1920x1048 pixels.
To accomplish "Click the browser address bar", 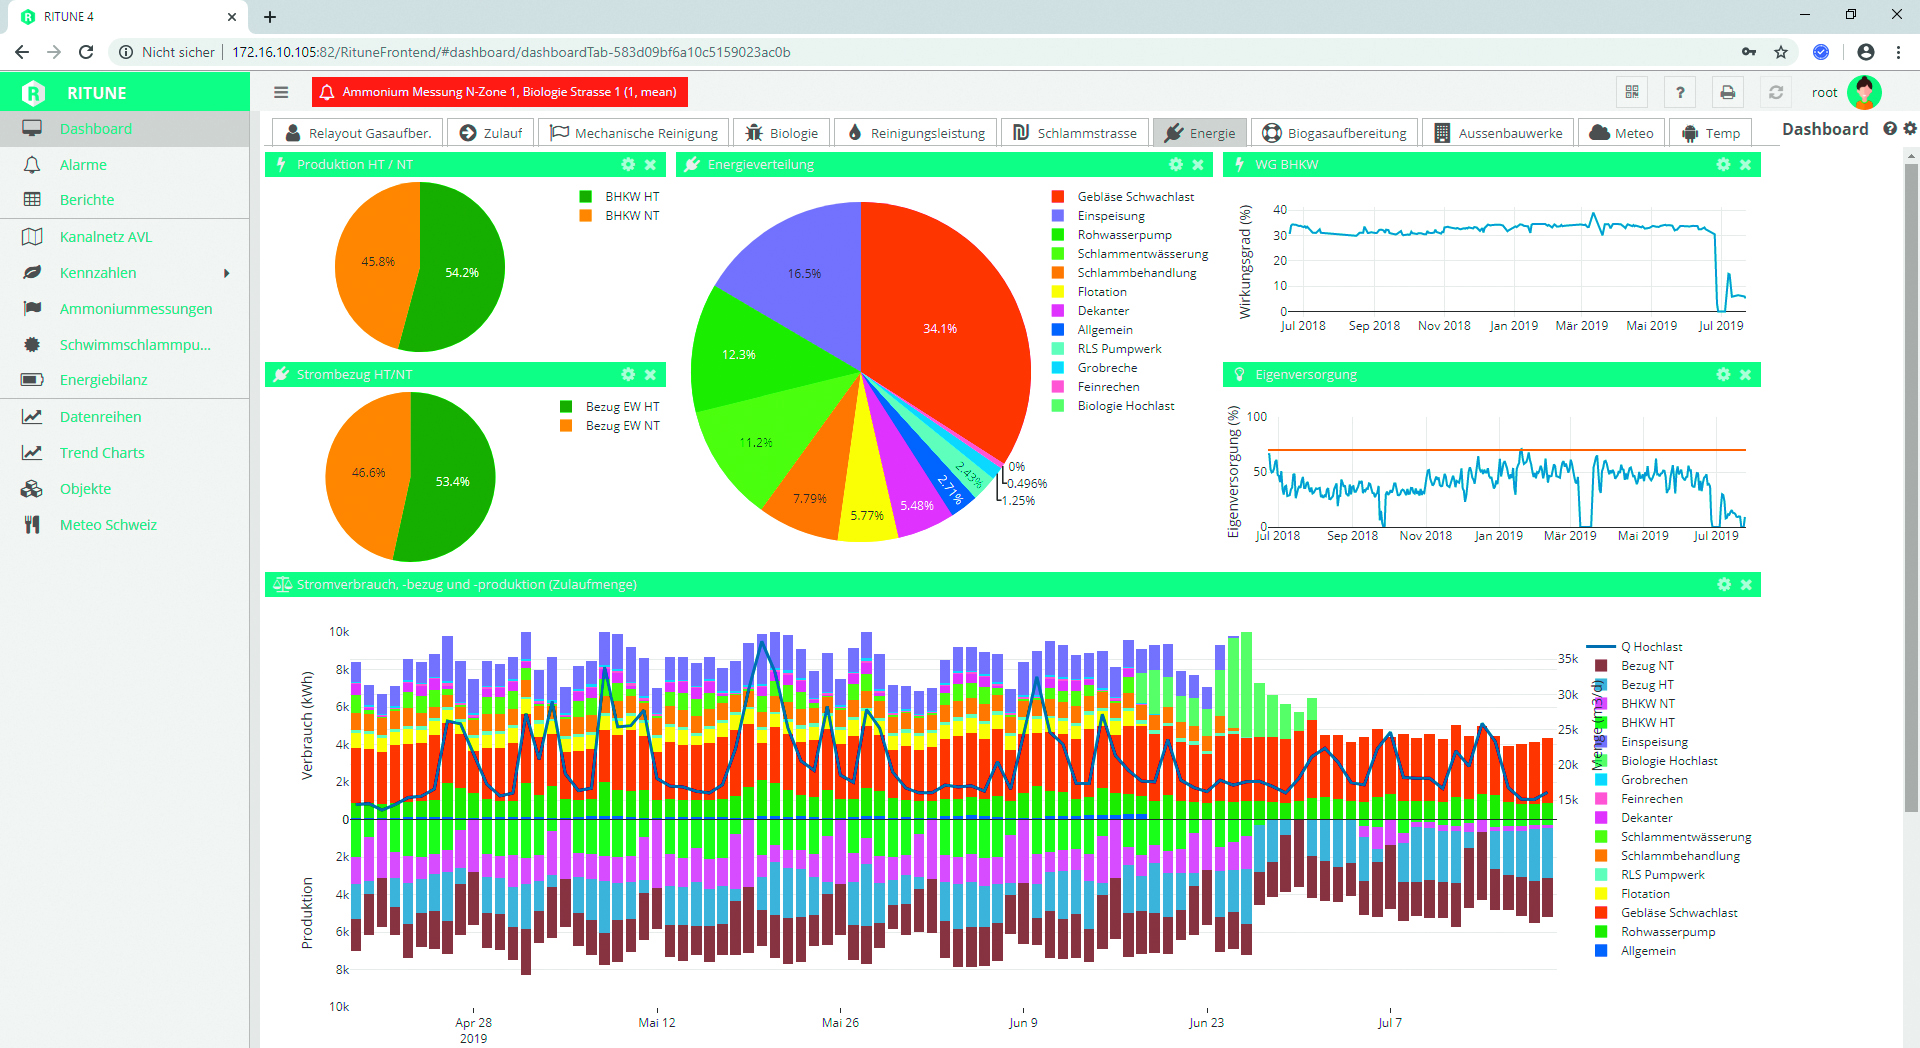I will pos(700,52).
